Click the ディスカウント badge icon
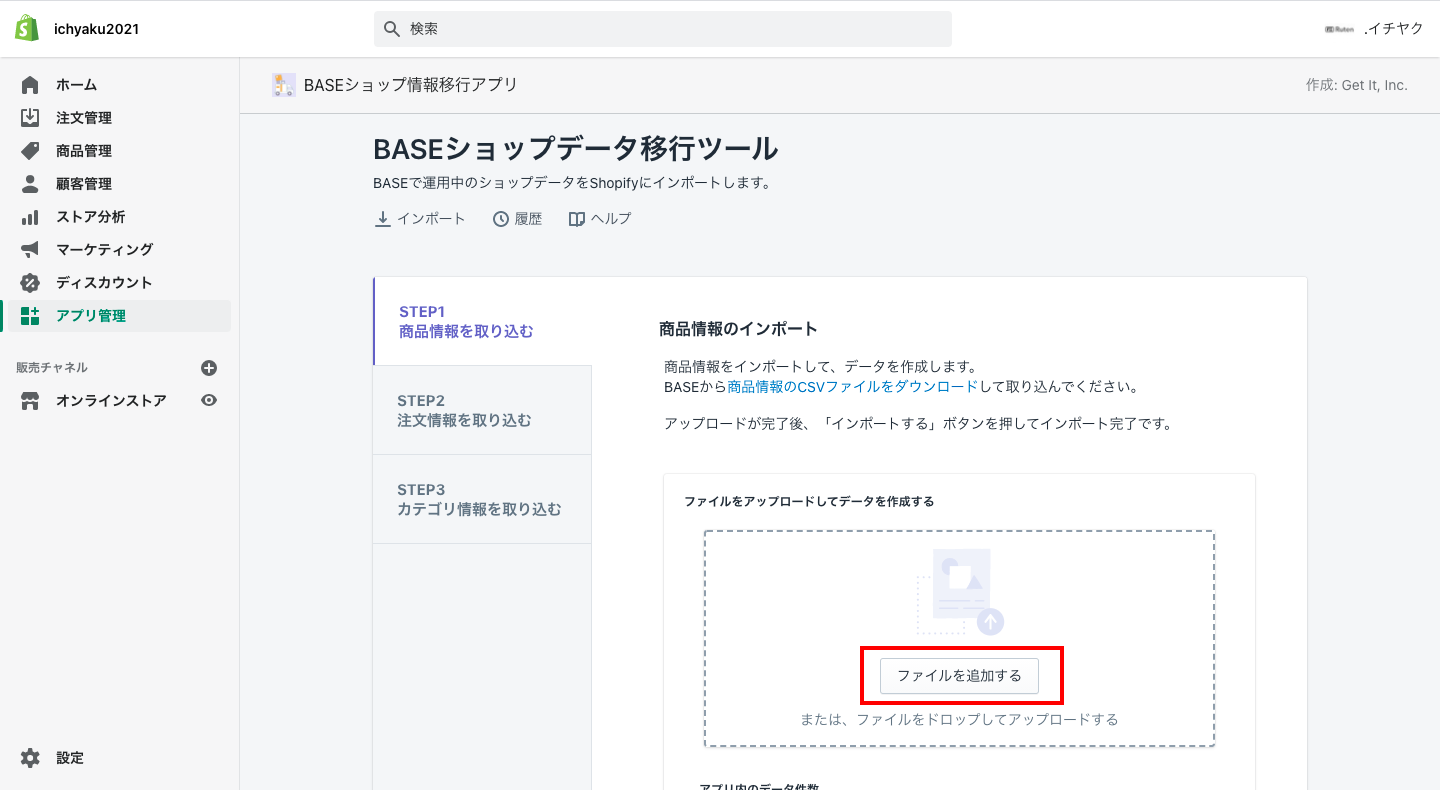 [x=30, y=282]
